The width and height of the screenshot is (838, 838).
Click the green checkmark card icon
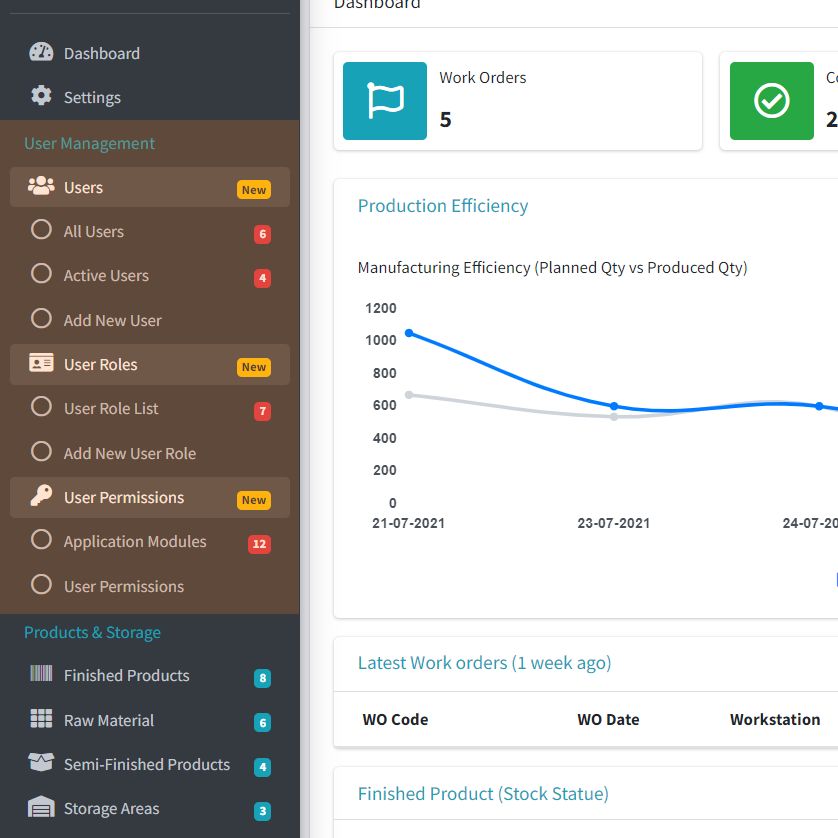pyautogui.click(x=772, y=101)
